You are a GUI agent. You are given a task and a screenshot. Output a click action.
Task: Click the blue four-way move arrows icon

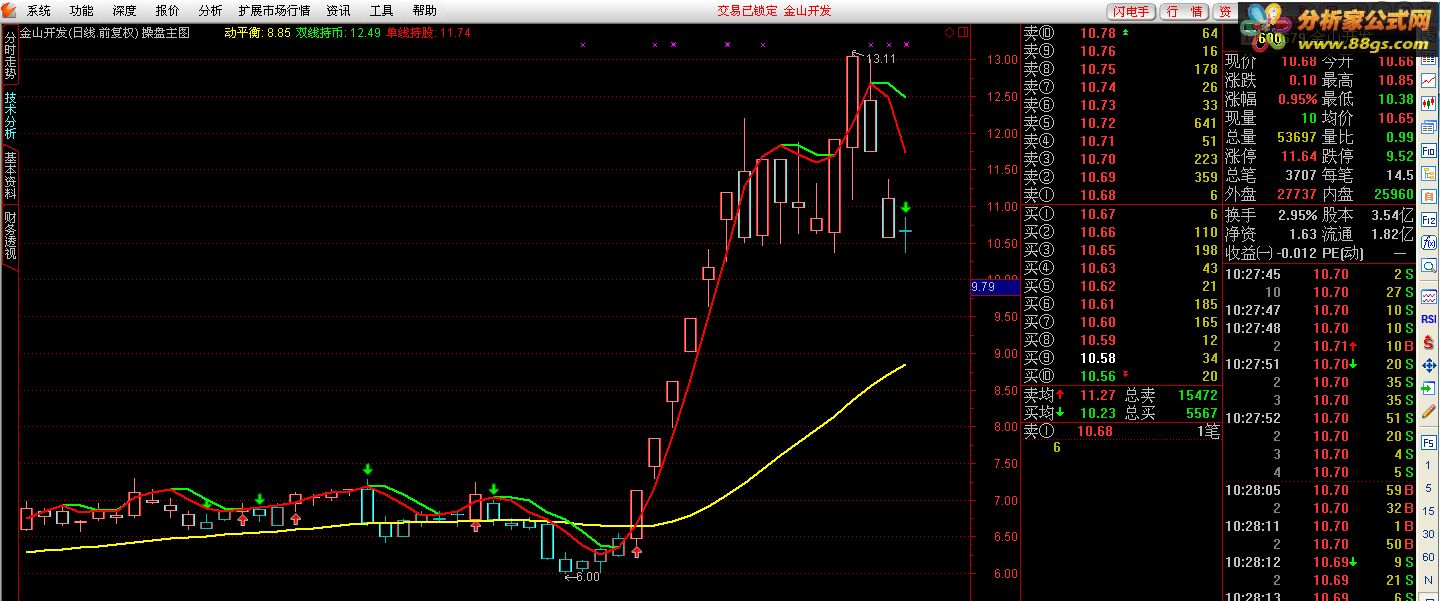tap(1429, 366)
